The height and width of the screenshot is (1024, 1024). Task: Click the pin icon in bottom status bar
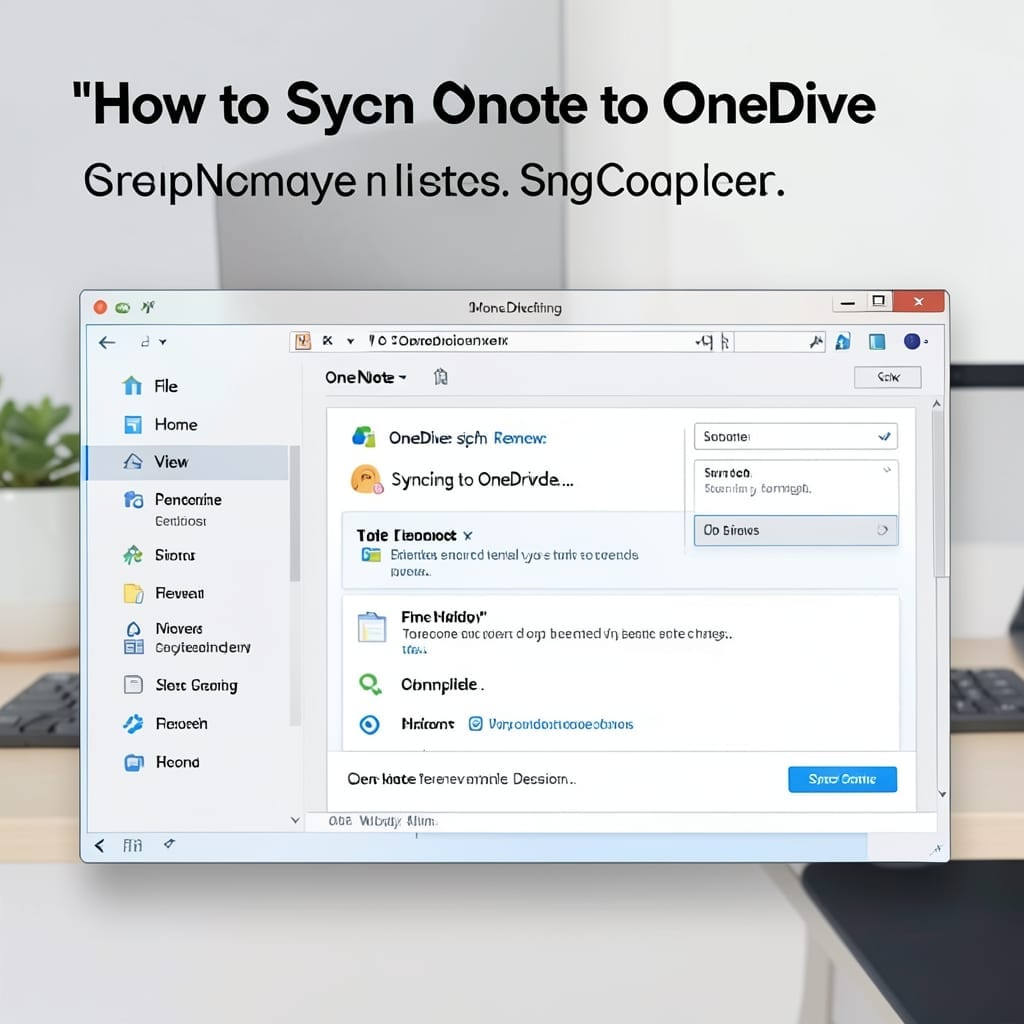(169, 844)
